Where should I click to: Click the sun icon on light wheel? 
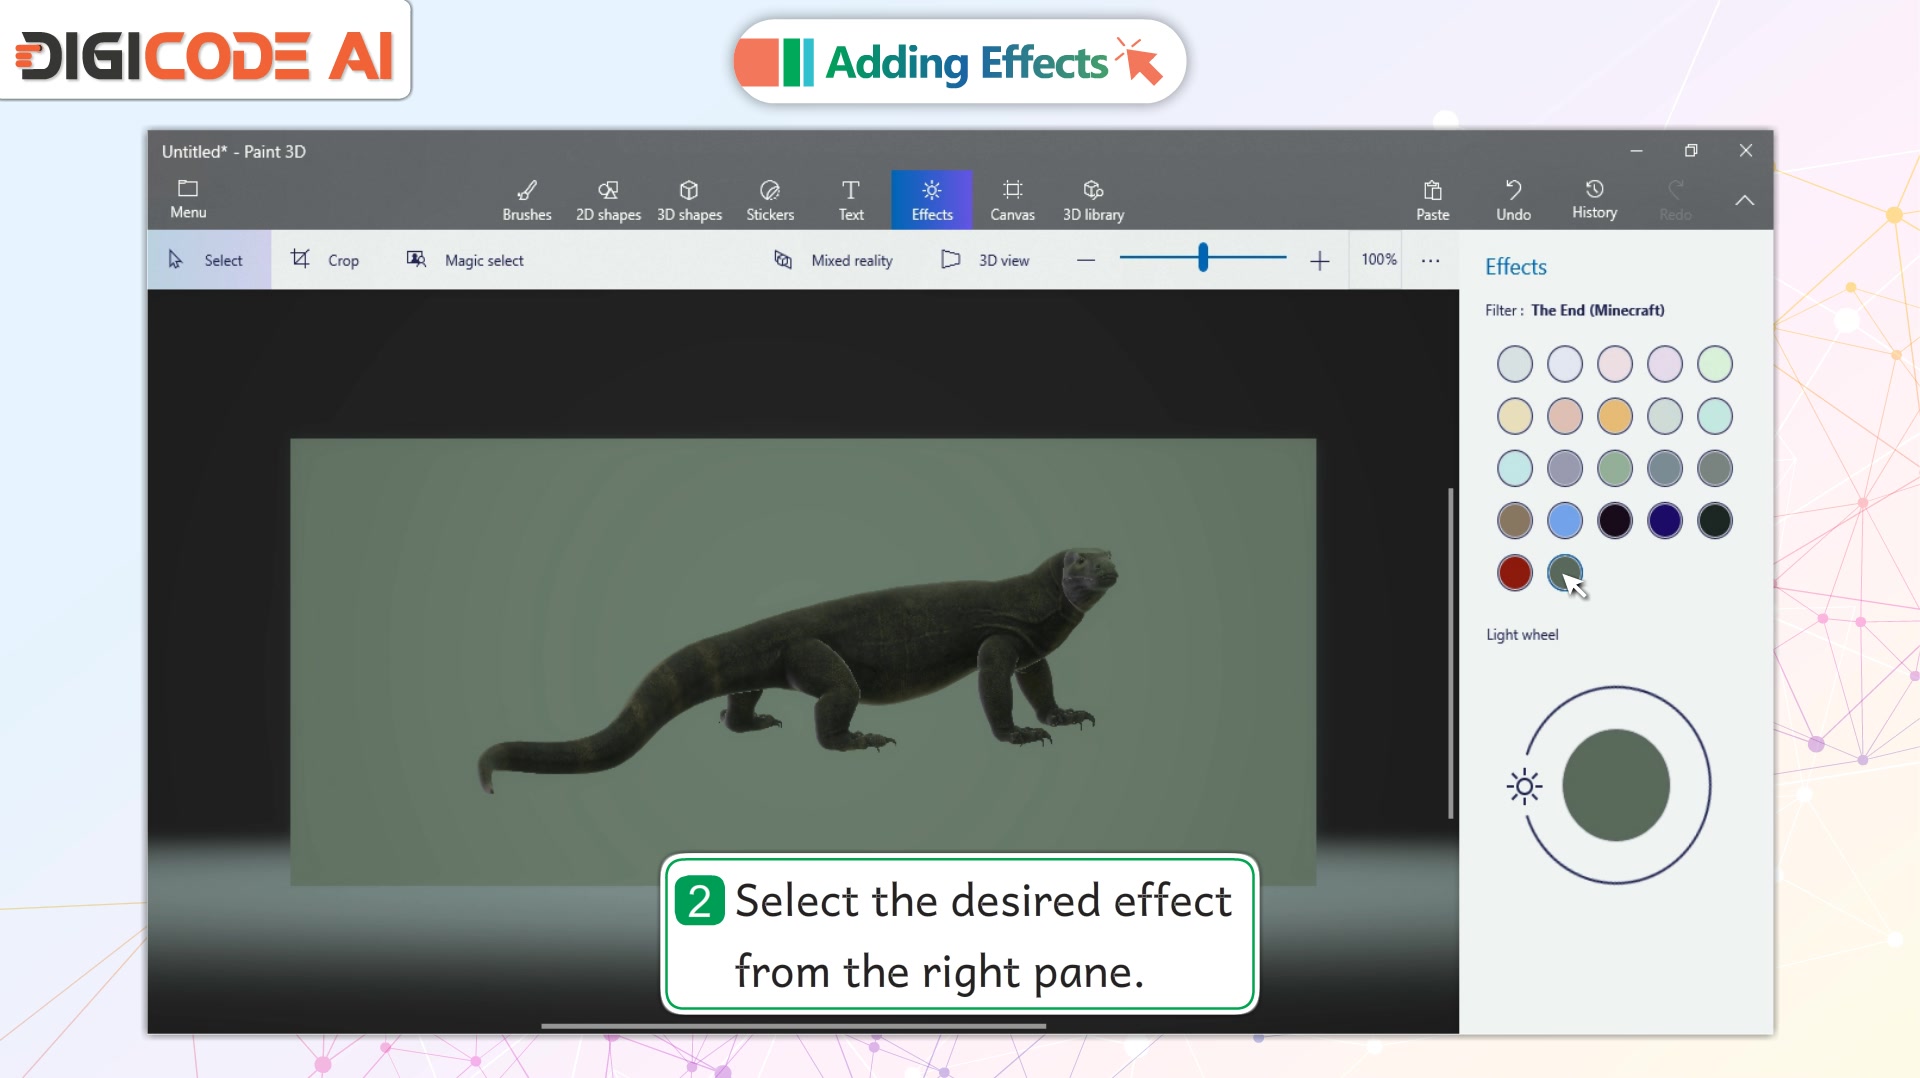coord(1524,786)
